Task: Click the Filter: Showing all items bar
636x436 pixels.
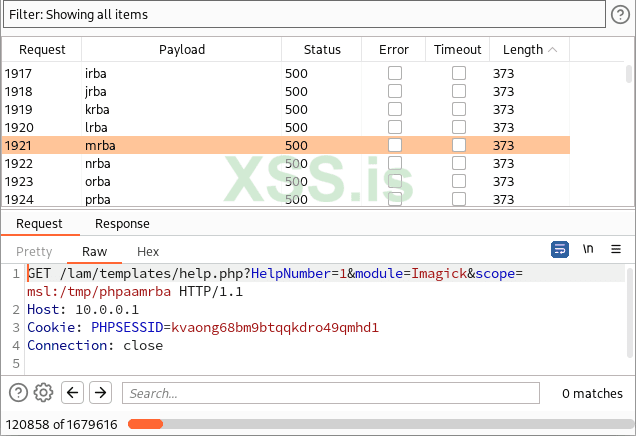Action: pyautogui.click(x=304, y=15)
